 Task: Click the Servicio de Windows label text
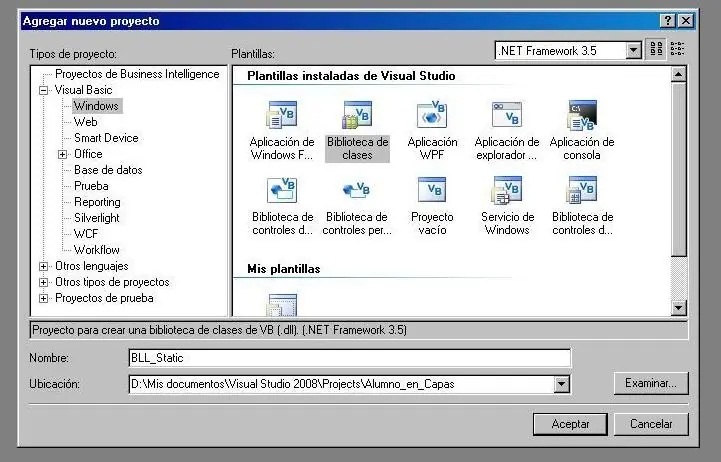coord(507,223)
